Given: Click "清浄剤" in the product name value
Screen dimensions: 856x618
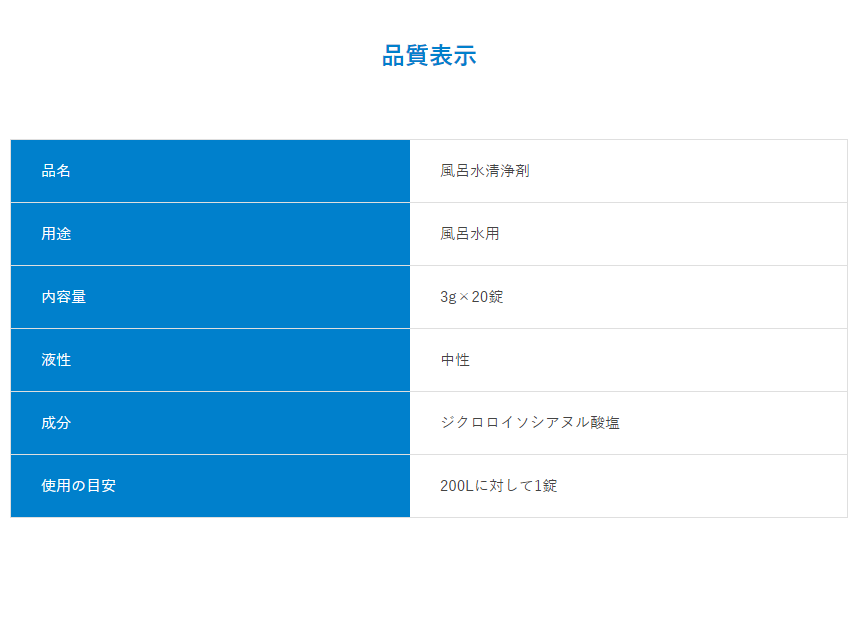Looking at the screenshot, I should click(x=507, y=171).
